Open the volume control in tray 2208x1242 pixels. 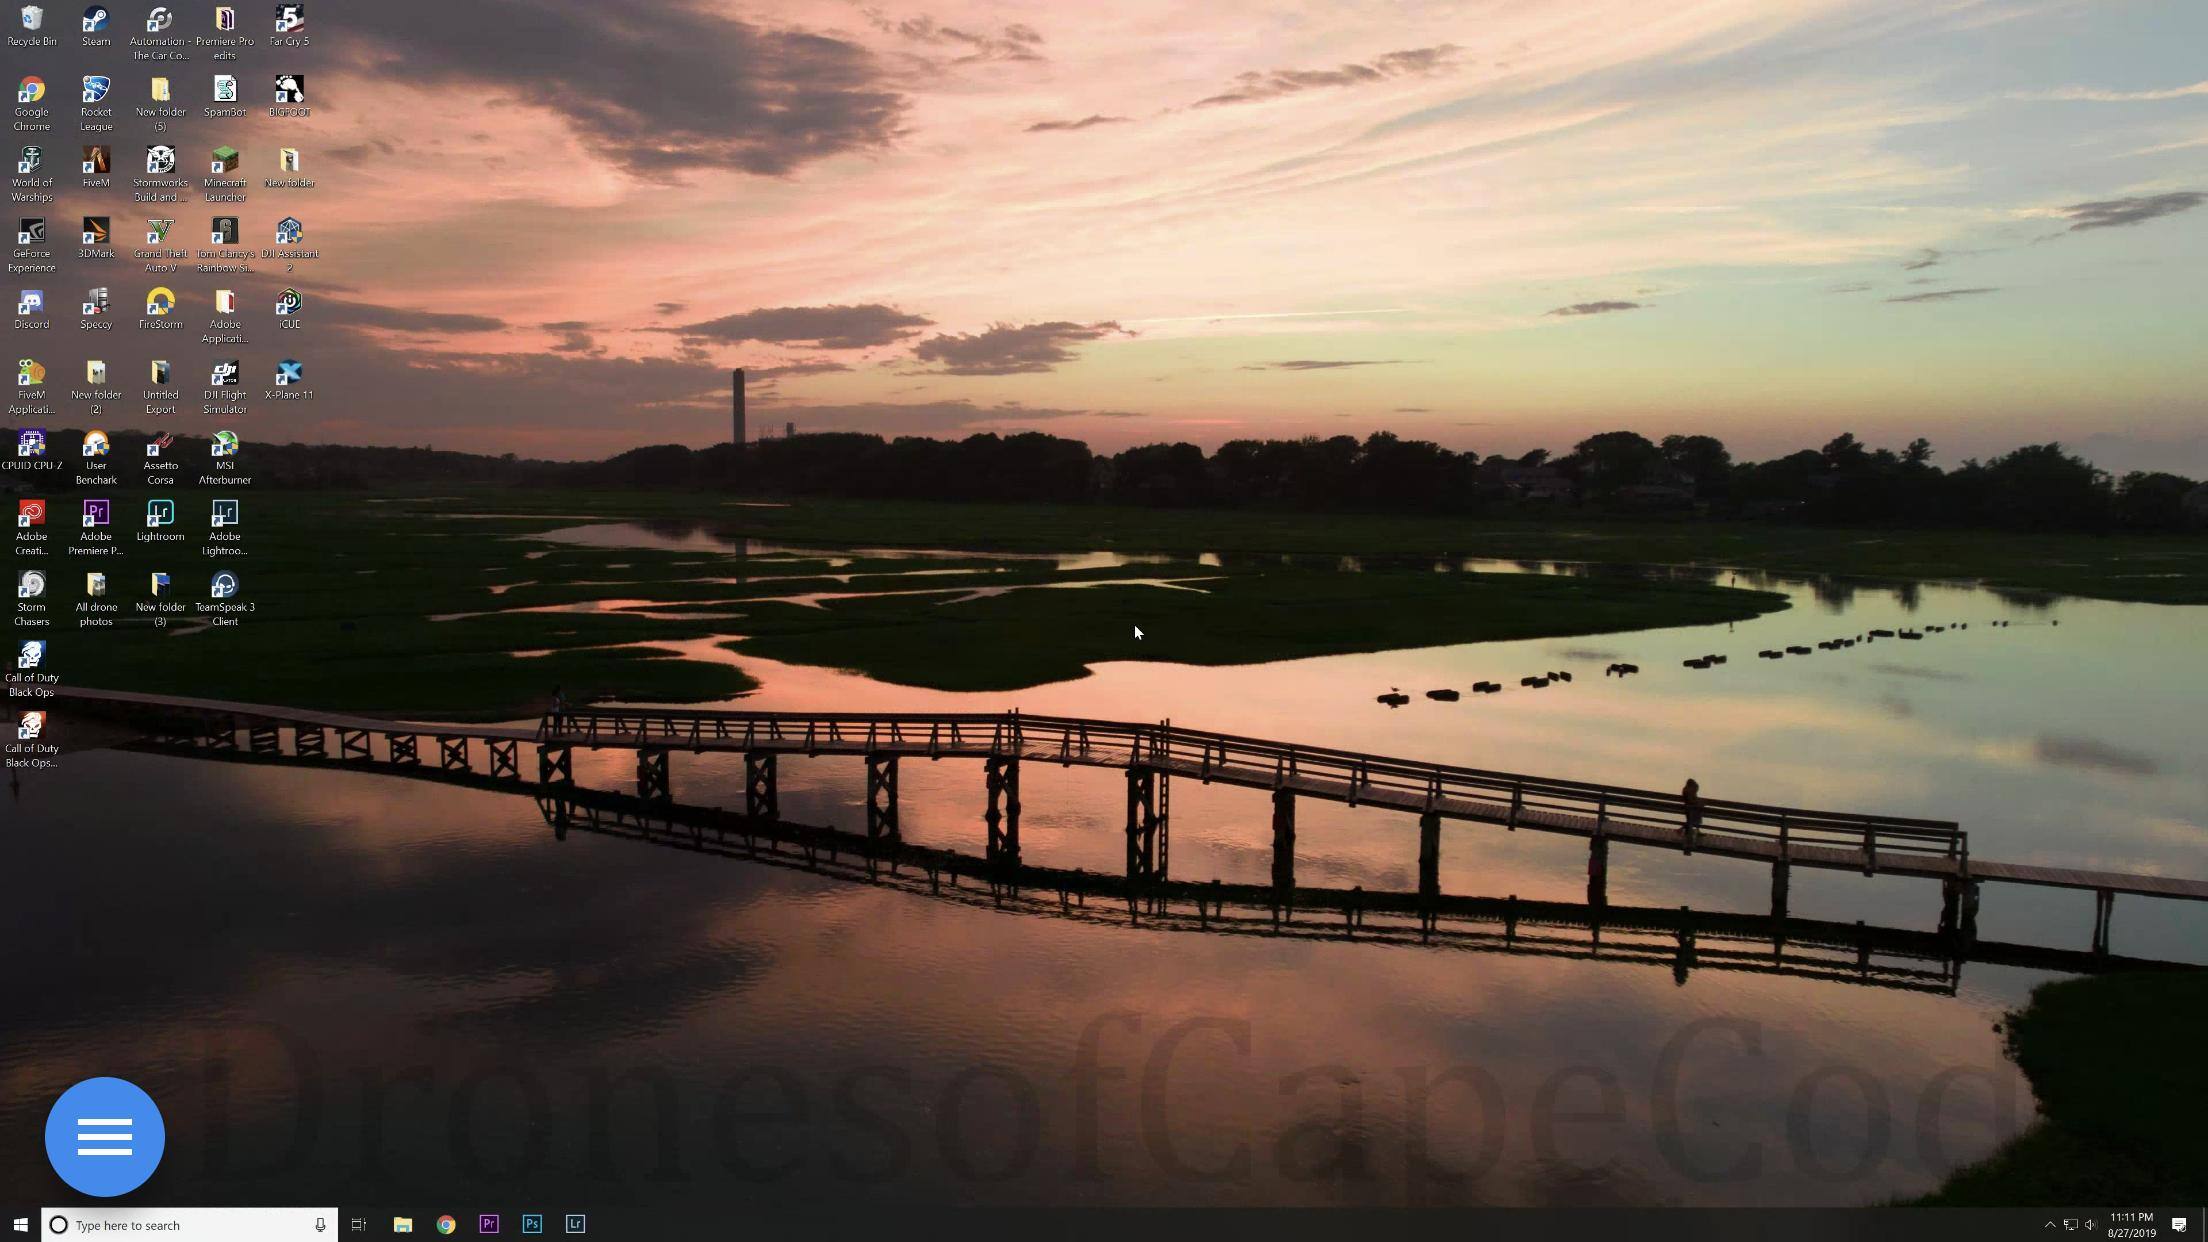click(x=2091, y=1225)
